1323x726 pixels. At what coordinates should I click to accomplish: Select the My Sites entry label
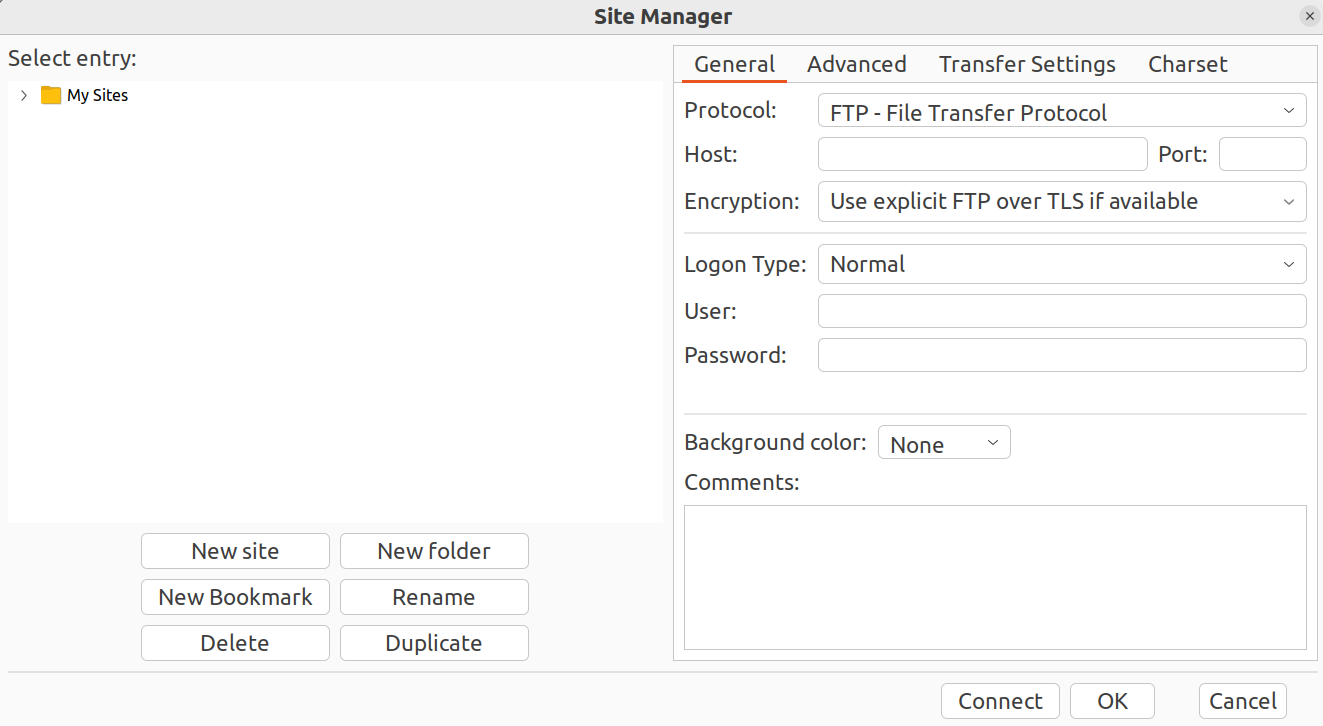(97, 95)
